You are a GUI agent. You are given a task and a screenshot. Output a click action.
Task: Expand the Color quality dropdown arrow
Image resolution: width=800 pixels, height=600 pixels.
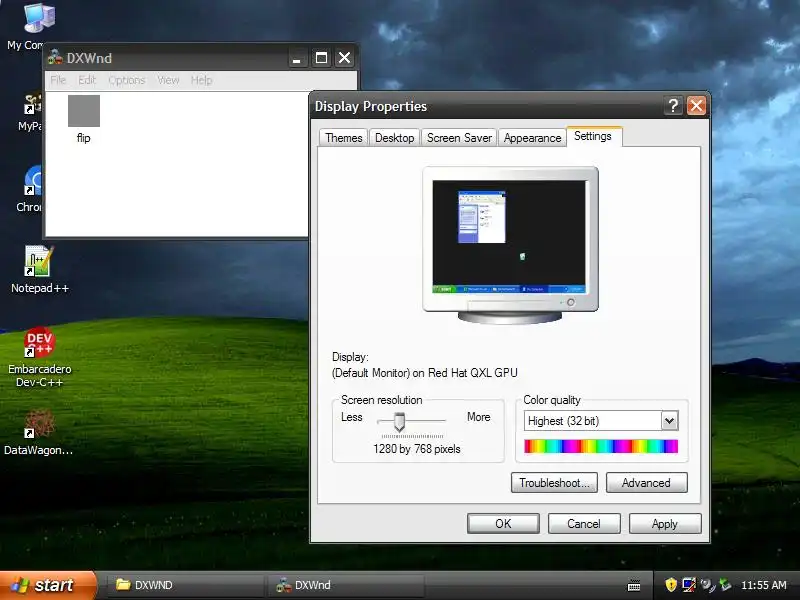[669, 421]
